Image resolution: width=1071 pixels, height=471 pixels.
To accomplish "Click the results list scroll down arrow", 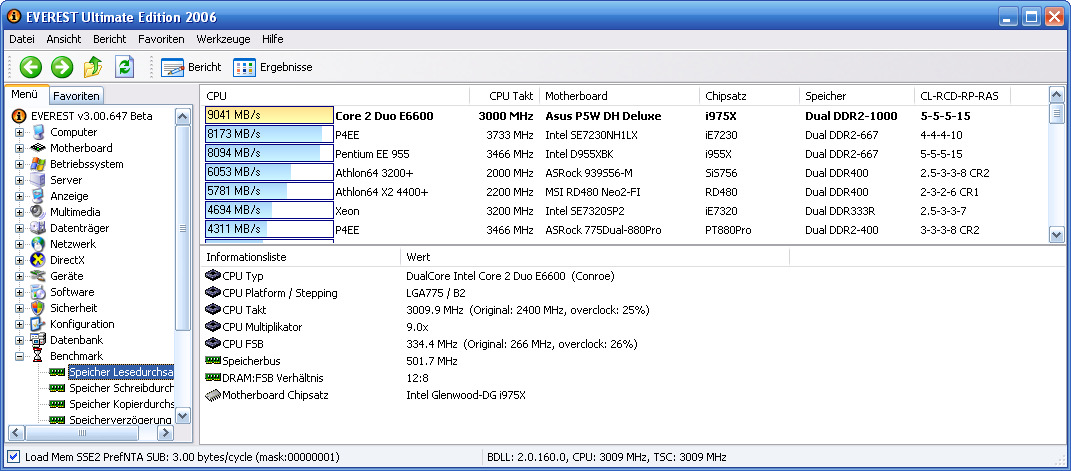I will [x=1057, y=234].
